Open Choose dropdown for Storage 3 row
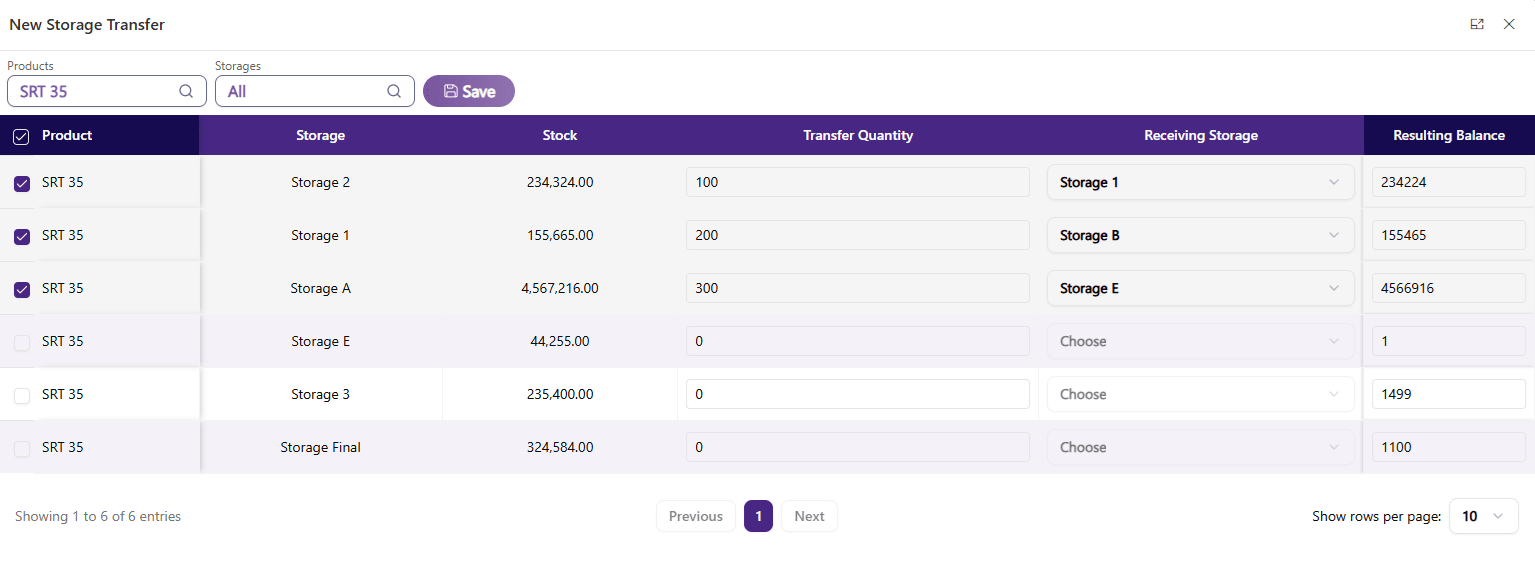 tap(1200, 395)
